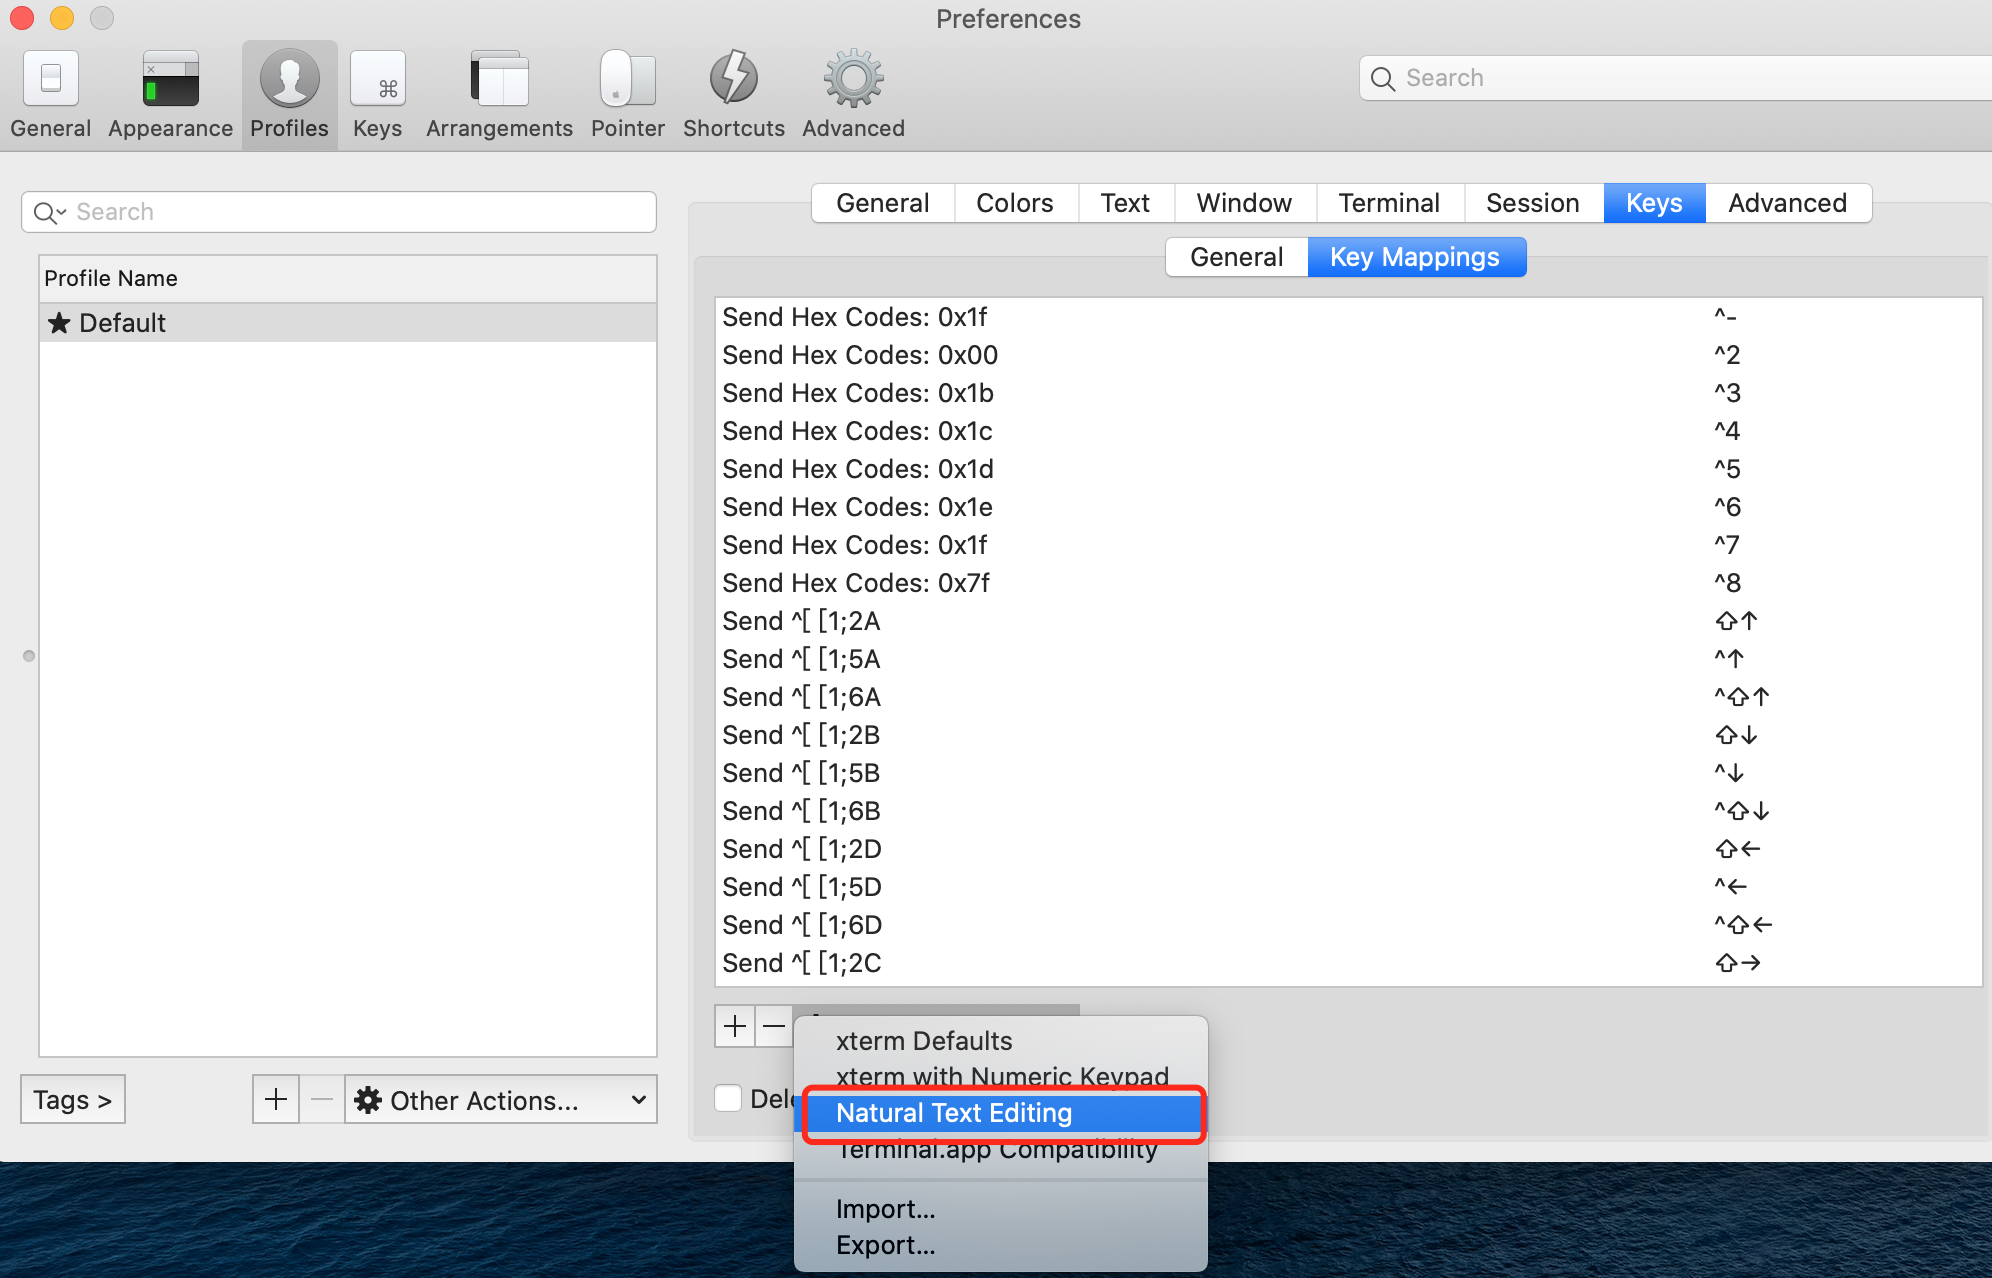Add a new key mapping with plus
Screen dimensions: 1992x1278
tap(735, 1026)
